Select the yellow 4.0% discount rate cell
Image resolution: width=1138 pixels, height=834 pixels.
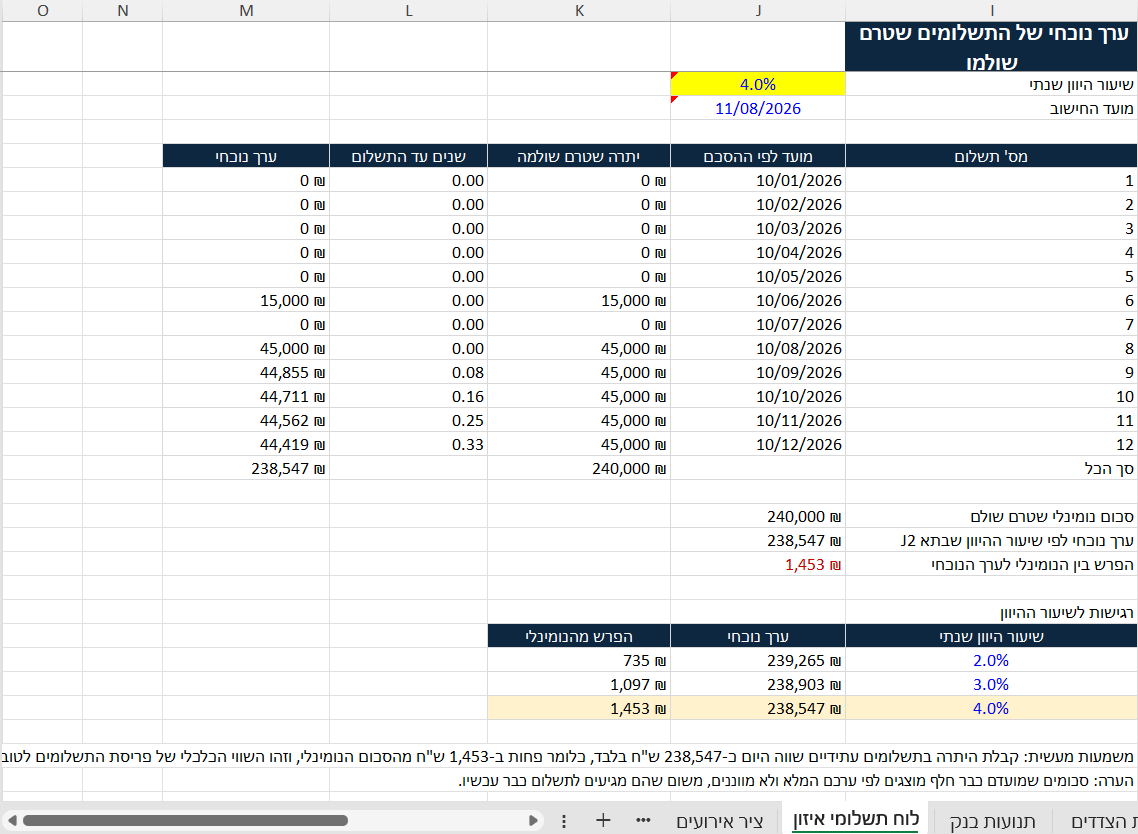(x=758, y=84)
